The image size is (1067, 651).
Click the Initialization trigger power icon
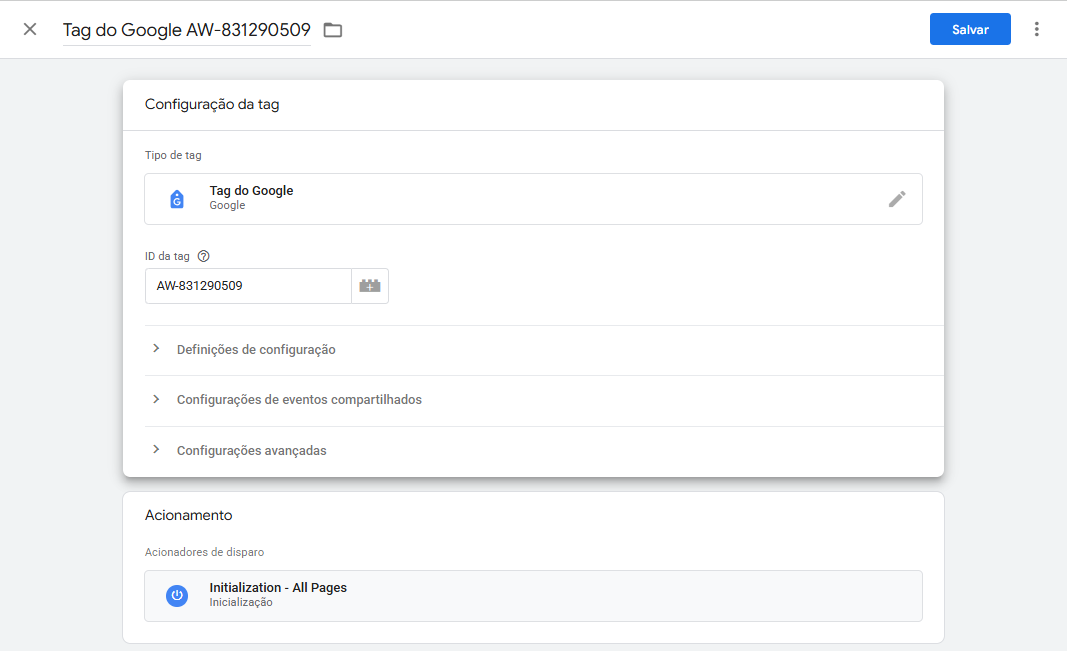(177, 595)
